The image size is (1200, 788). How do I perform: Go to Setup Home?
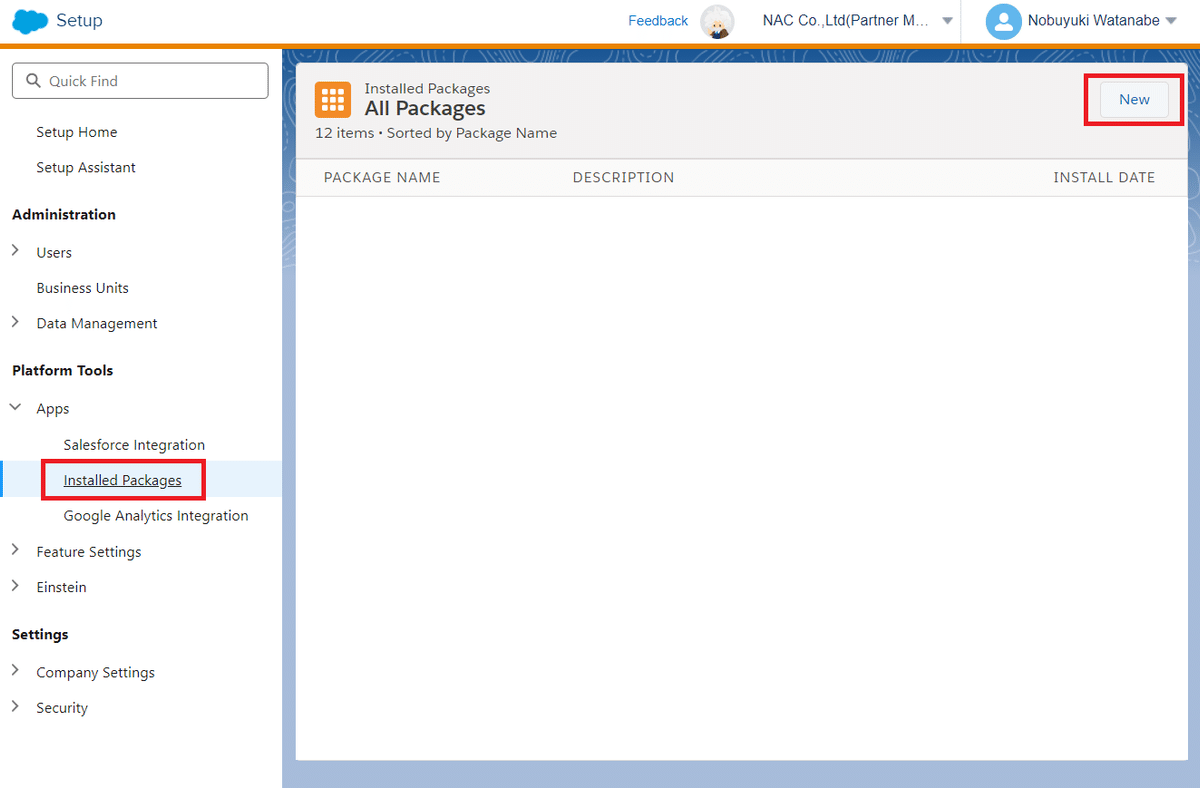pos(77,132)
